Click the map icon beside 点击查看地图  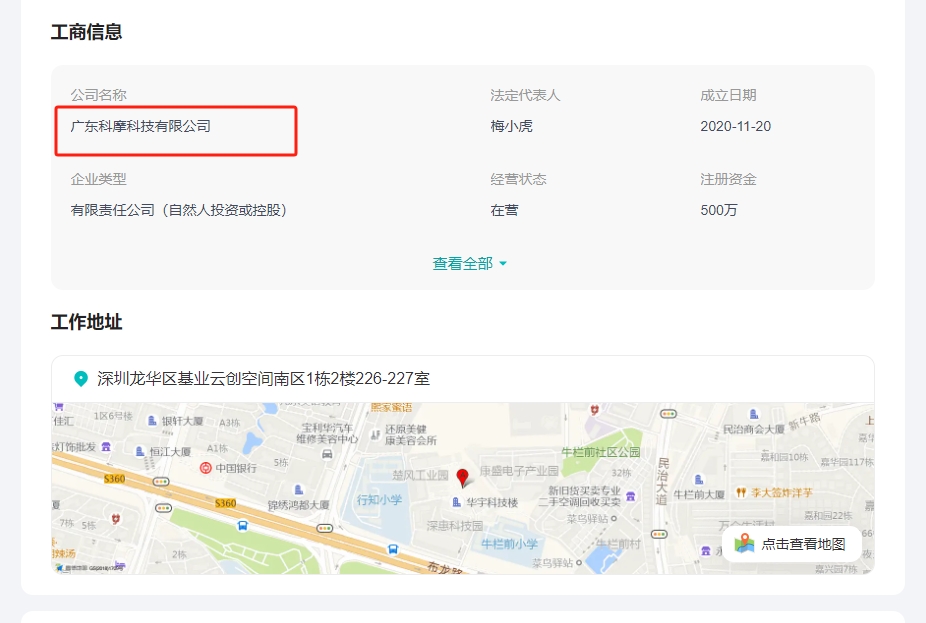click(x=744, y=544)
